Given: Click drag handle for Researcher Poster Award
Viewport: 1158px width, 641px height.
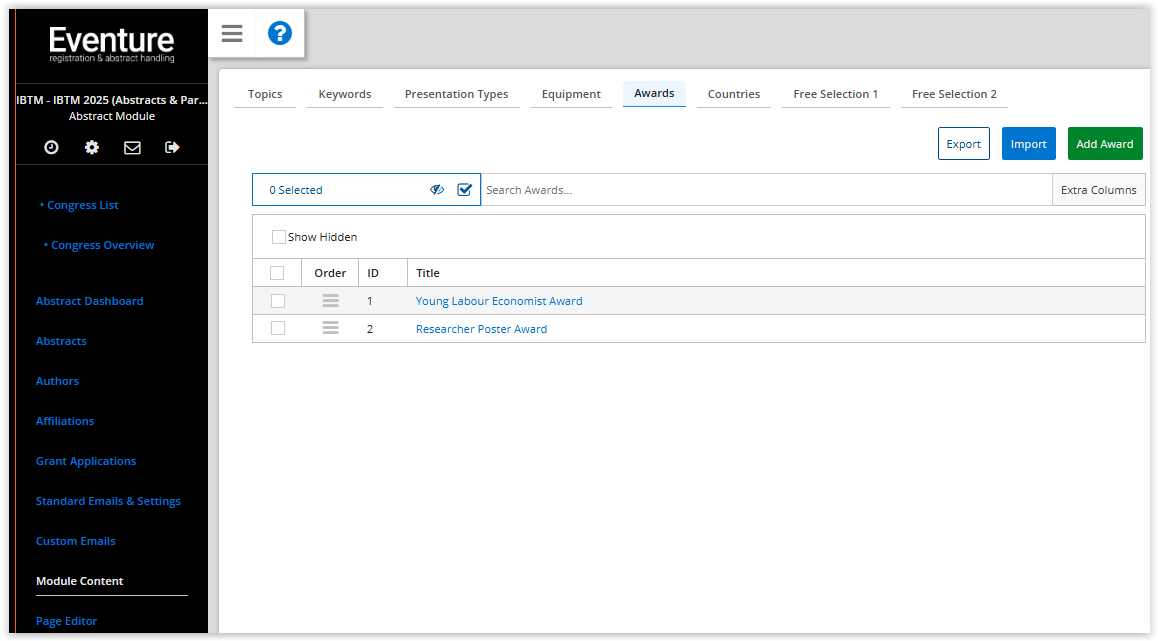Looking at the screenshot, I should pos(330,329).
